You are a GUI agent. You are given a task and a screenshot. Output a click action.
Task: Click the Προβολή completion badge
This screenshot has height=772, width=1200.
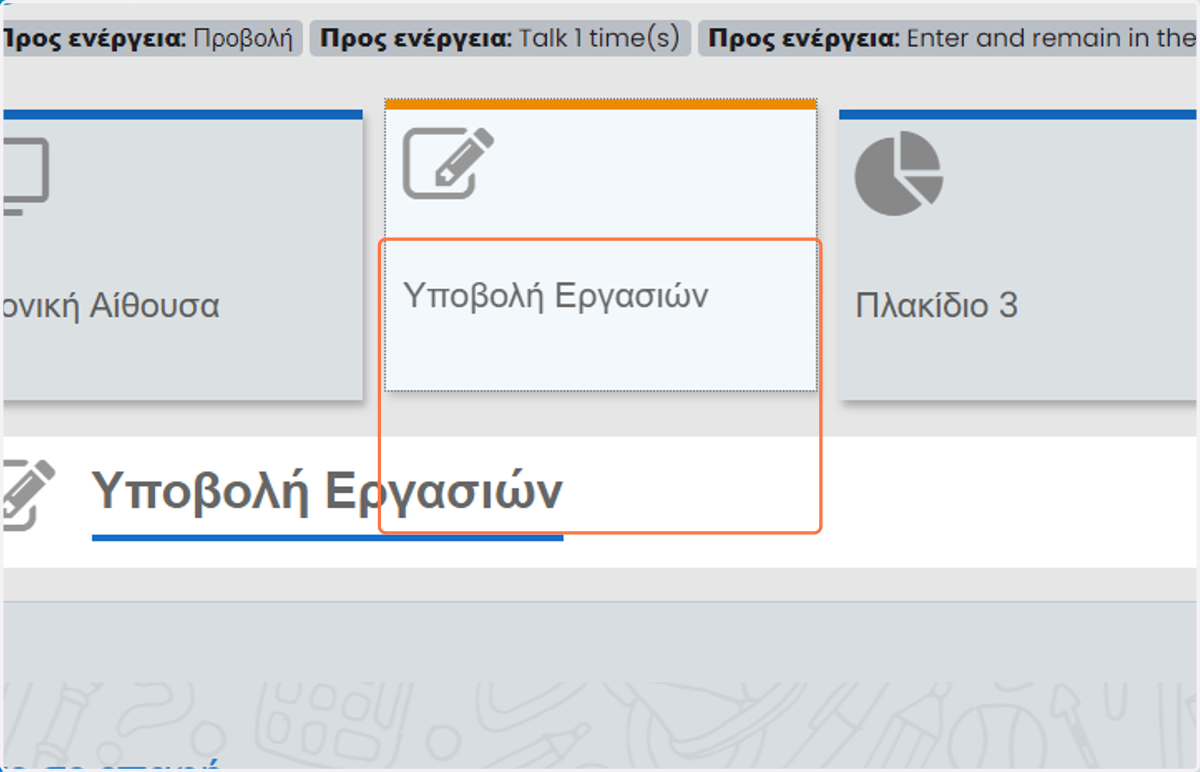151,38
